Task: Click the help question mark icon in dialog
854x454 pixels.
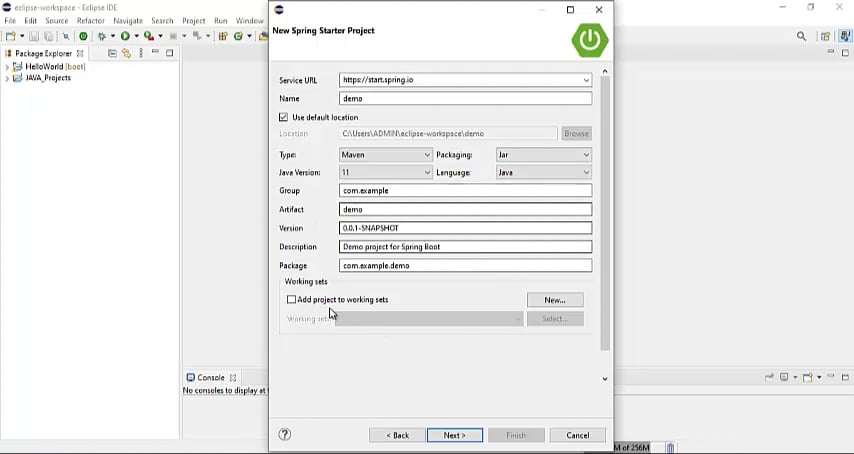Action: point(285,434)
